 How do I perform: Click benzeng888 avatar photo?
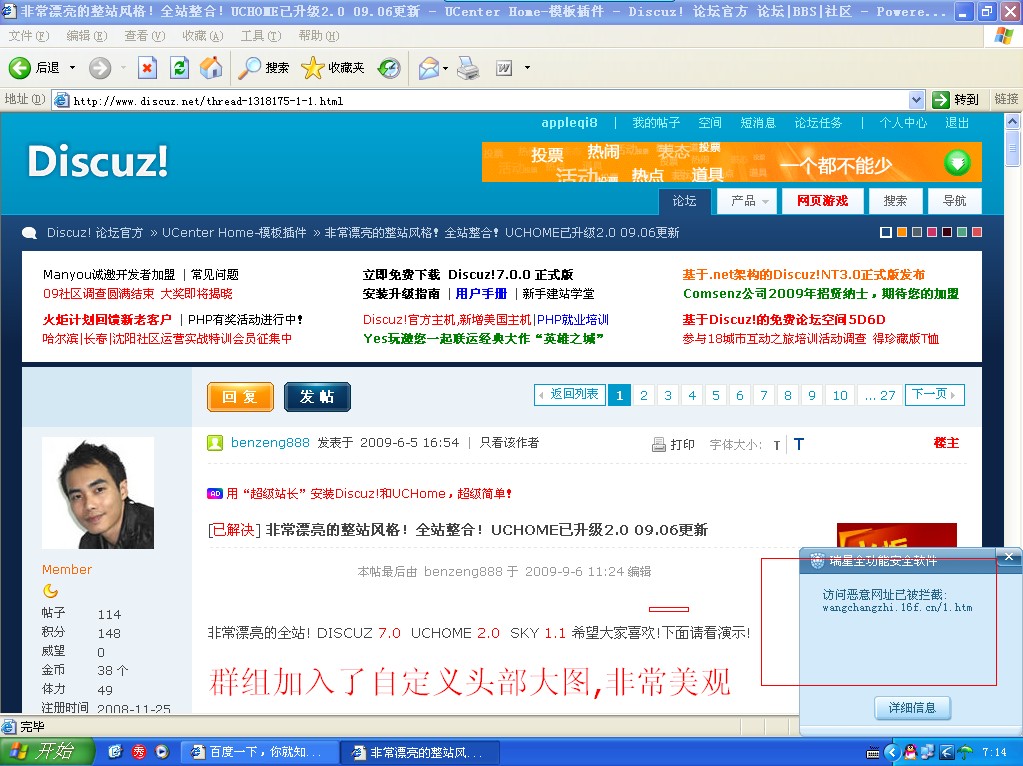pyautogui.click(x=98, y=493)
